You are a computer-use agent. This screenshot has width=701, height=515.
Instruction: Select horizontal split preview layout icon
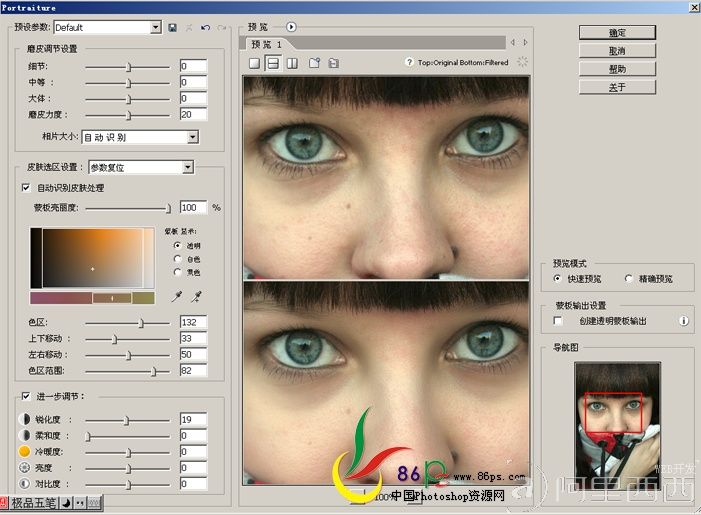tap(273, 63)
